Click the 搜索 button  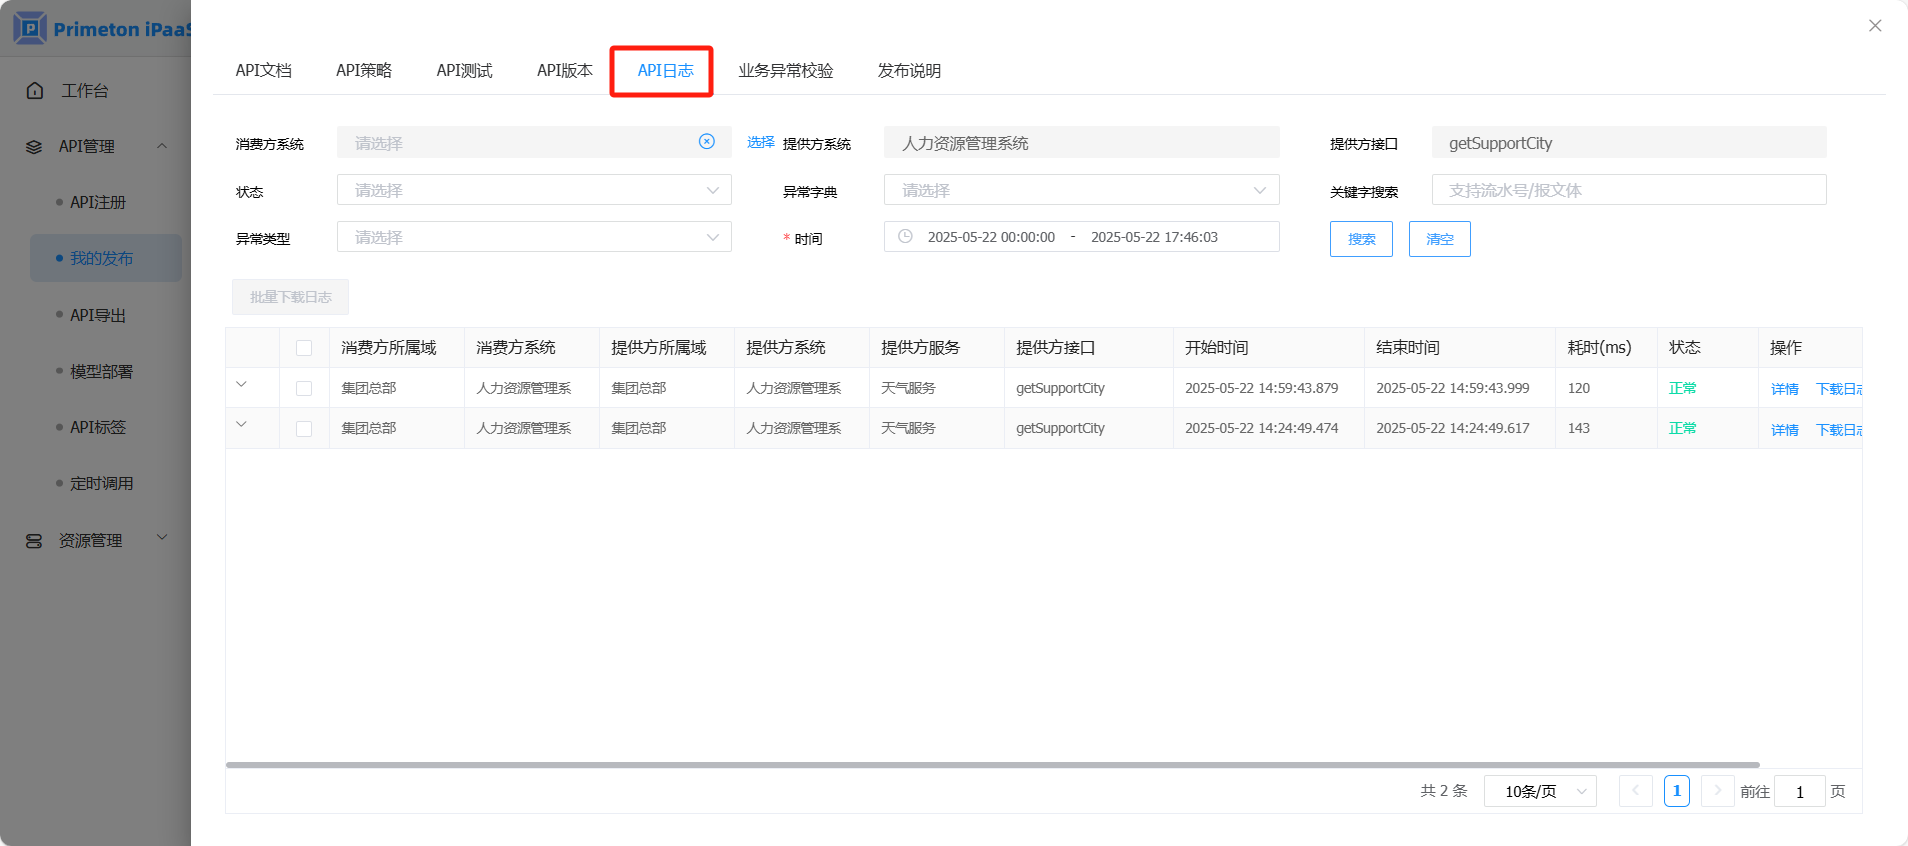point(1361,239)
